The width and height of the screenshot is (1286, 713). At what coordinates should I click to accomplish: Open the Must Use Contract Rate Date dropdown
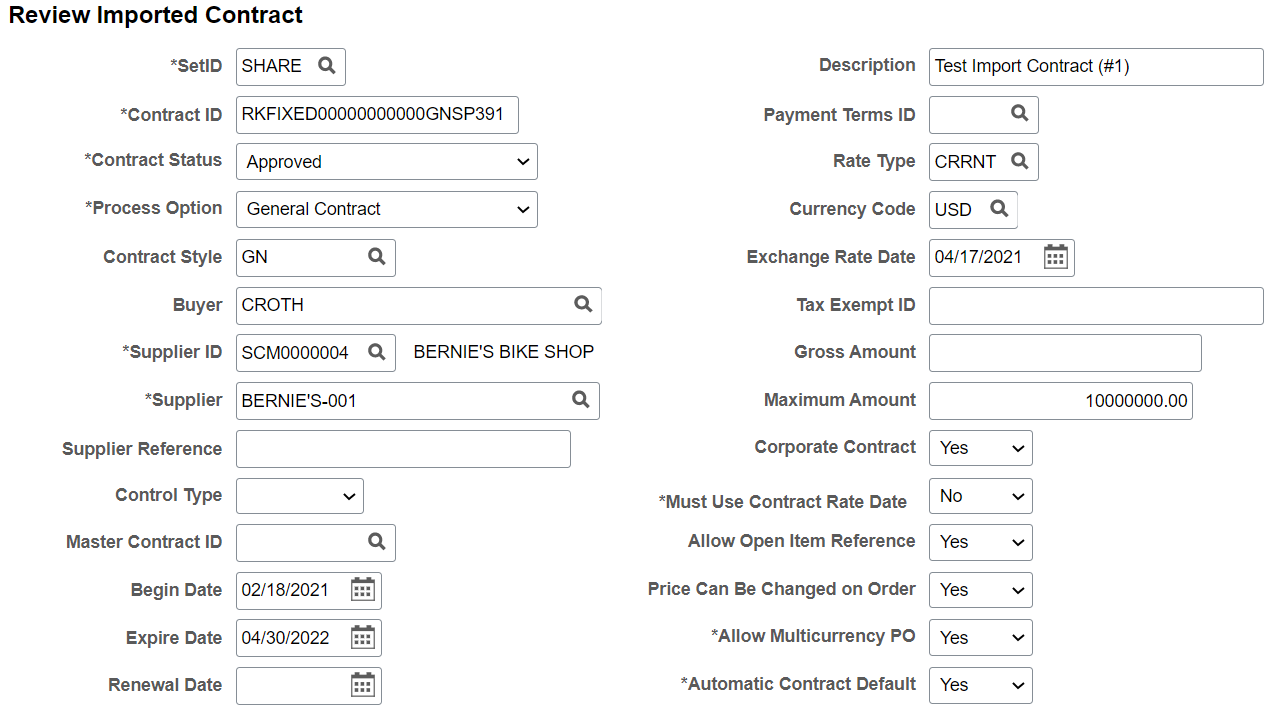(980, 495)
